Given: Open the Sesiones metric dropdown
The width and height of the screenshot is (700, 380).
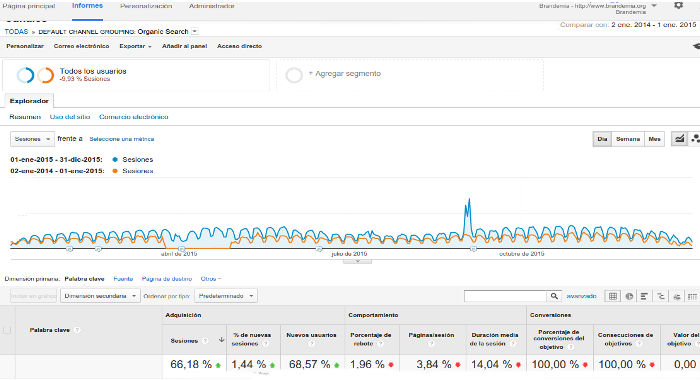Looking at the screenshot, I should click(x=32, y=139).
